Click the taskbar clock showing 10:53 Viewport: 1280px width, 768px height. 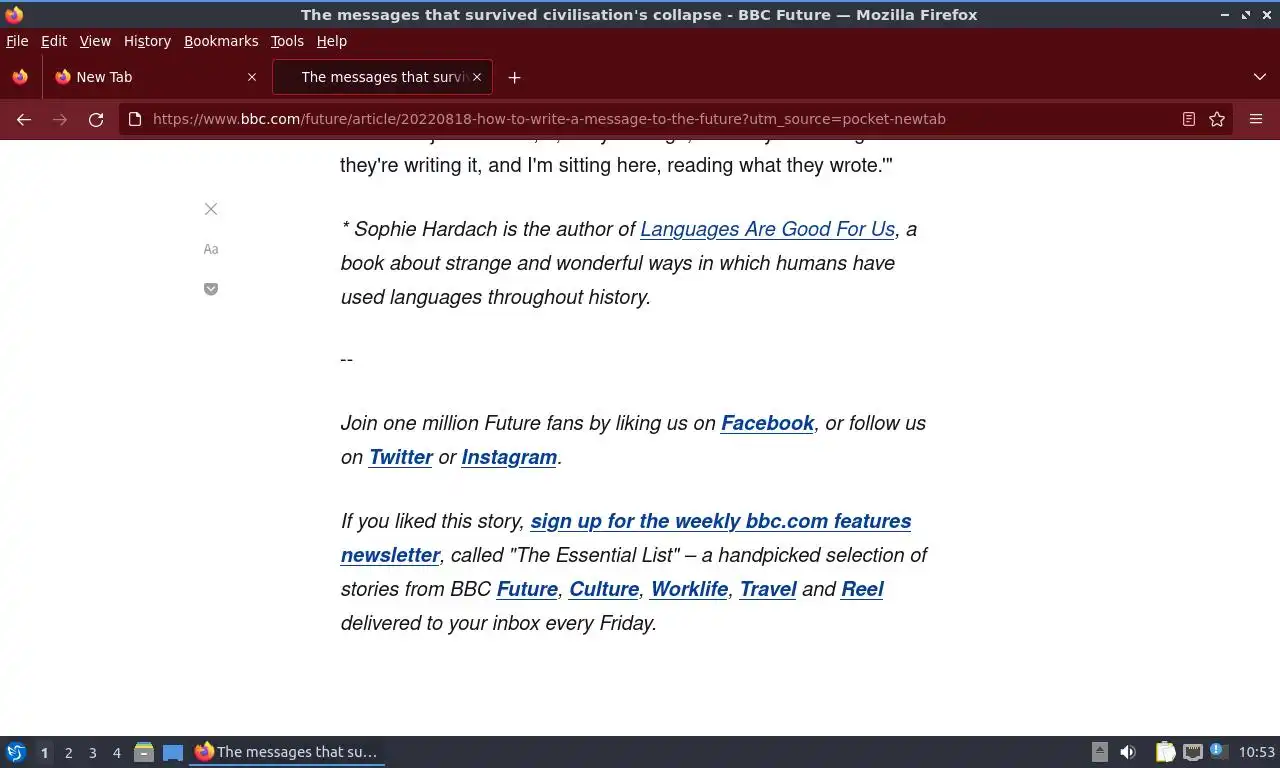point(1257,752)
